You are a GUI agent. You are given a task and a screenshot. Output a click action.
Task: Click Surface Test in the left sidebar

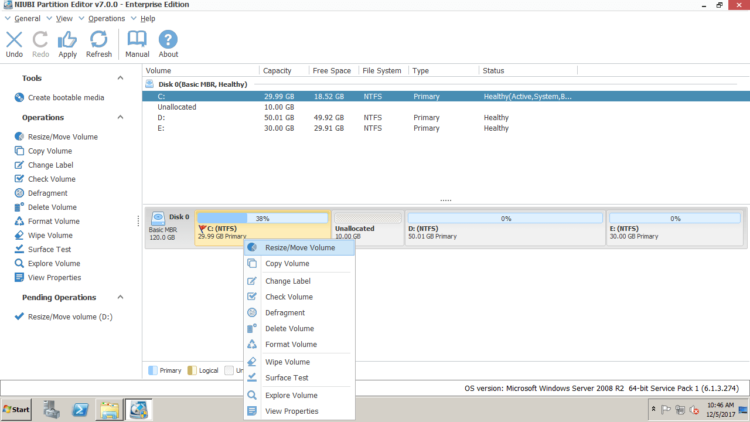[48, 249]
